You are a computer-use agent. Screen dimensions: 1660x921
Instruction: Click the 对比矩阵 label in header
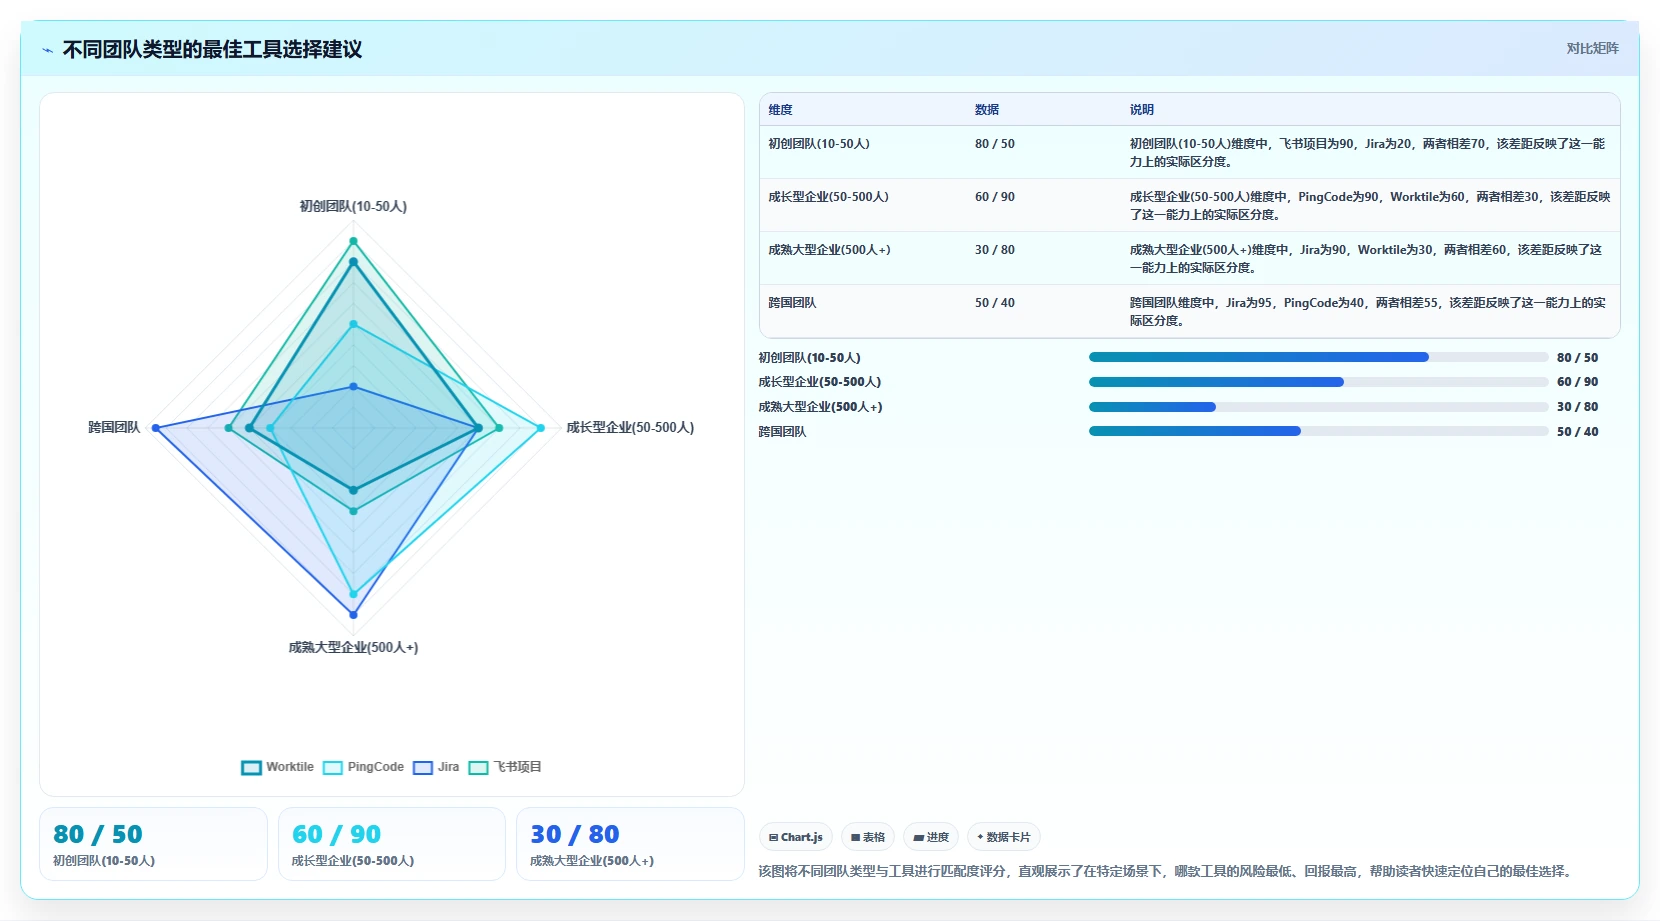pyautogui.click(x=1592, y=48)
